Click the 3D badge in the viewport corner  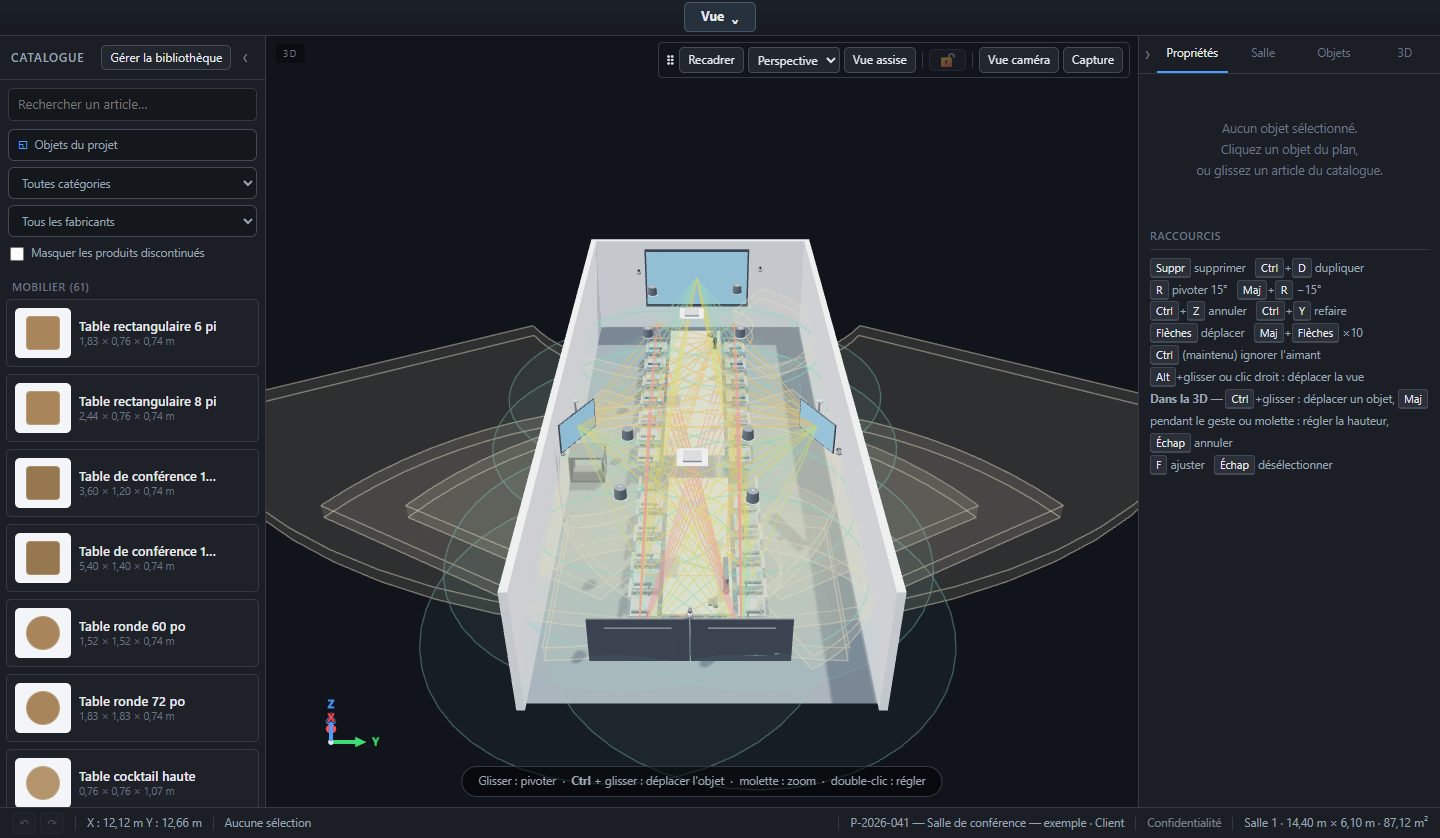point(290,54)
